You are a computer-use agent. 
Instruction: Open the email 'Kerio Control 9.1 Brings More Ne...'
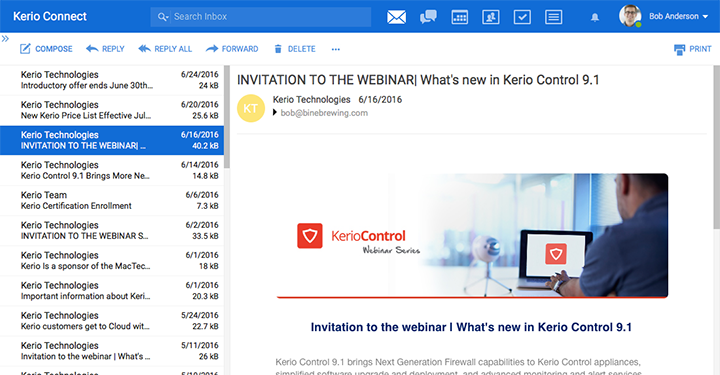point(112,170)
